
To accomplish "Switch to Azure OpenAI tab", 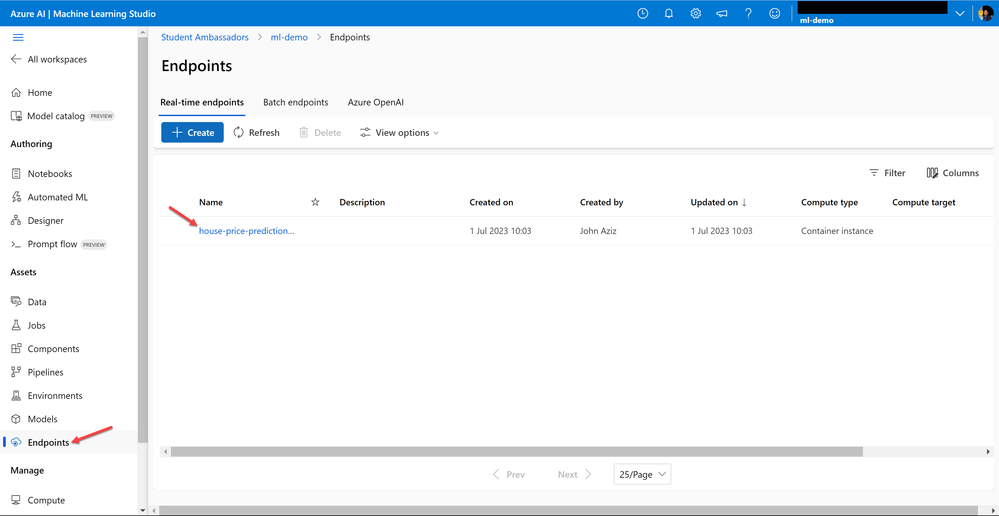I will tap(376, 102).
